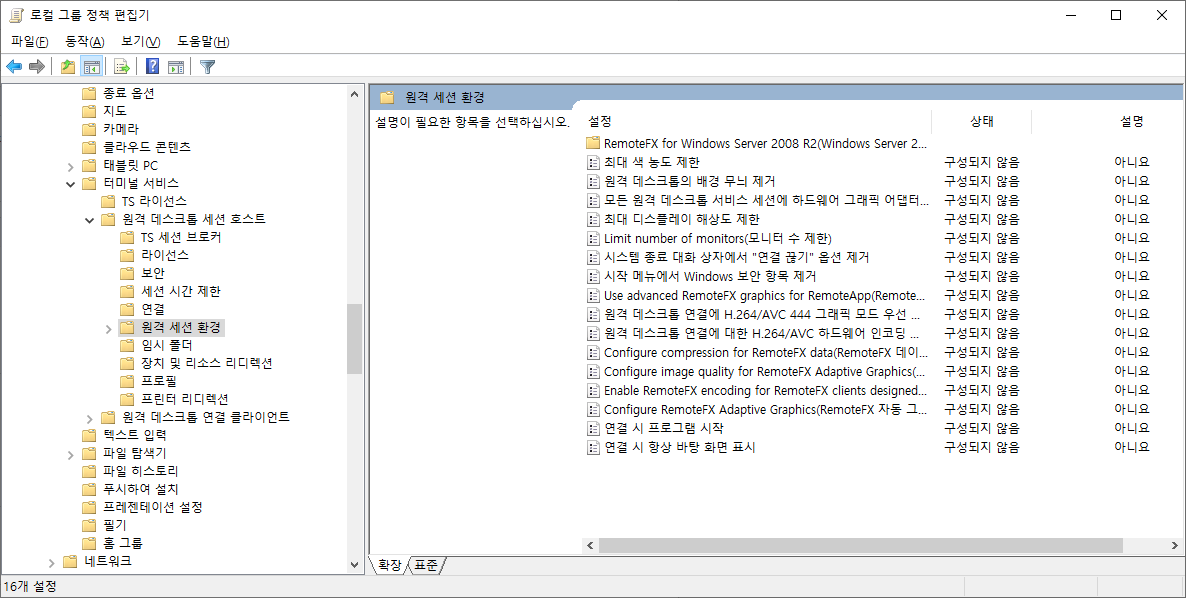Screen dimensions: 1186x598
Task: Expand the 원격 세션 환경 tree node
Action: (x=108, y=328)
